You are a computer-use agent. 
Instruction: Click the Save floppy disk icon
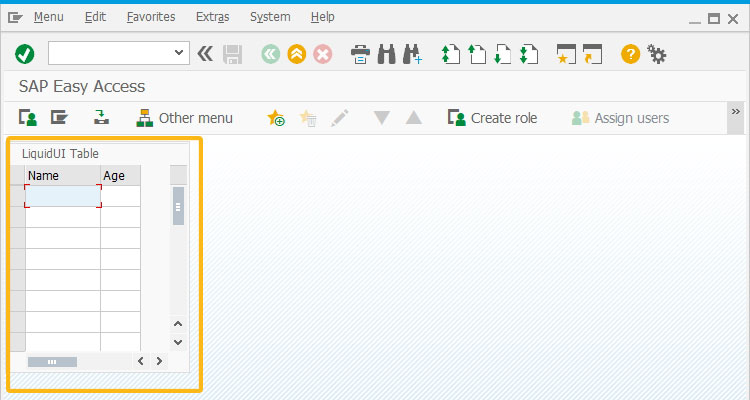[232, 55]
